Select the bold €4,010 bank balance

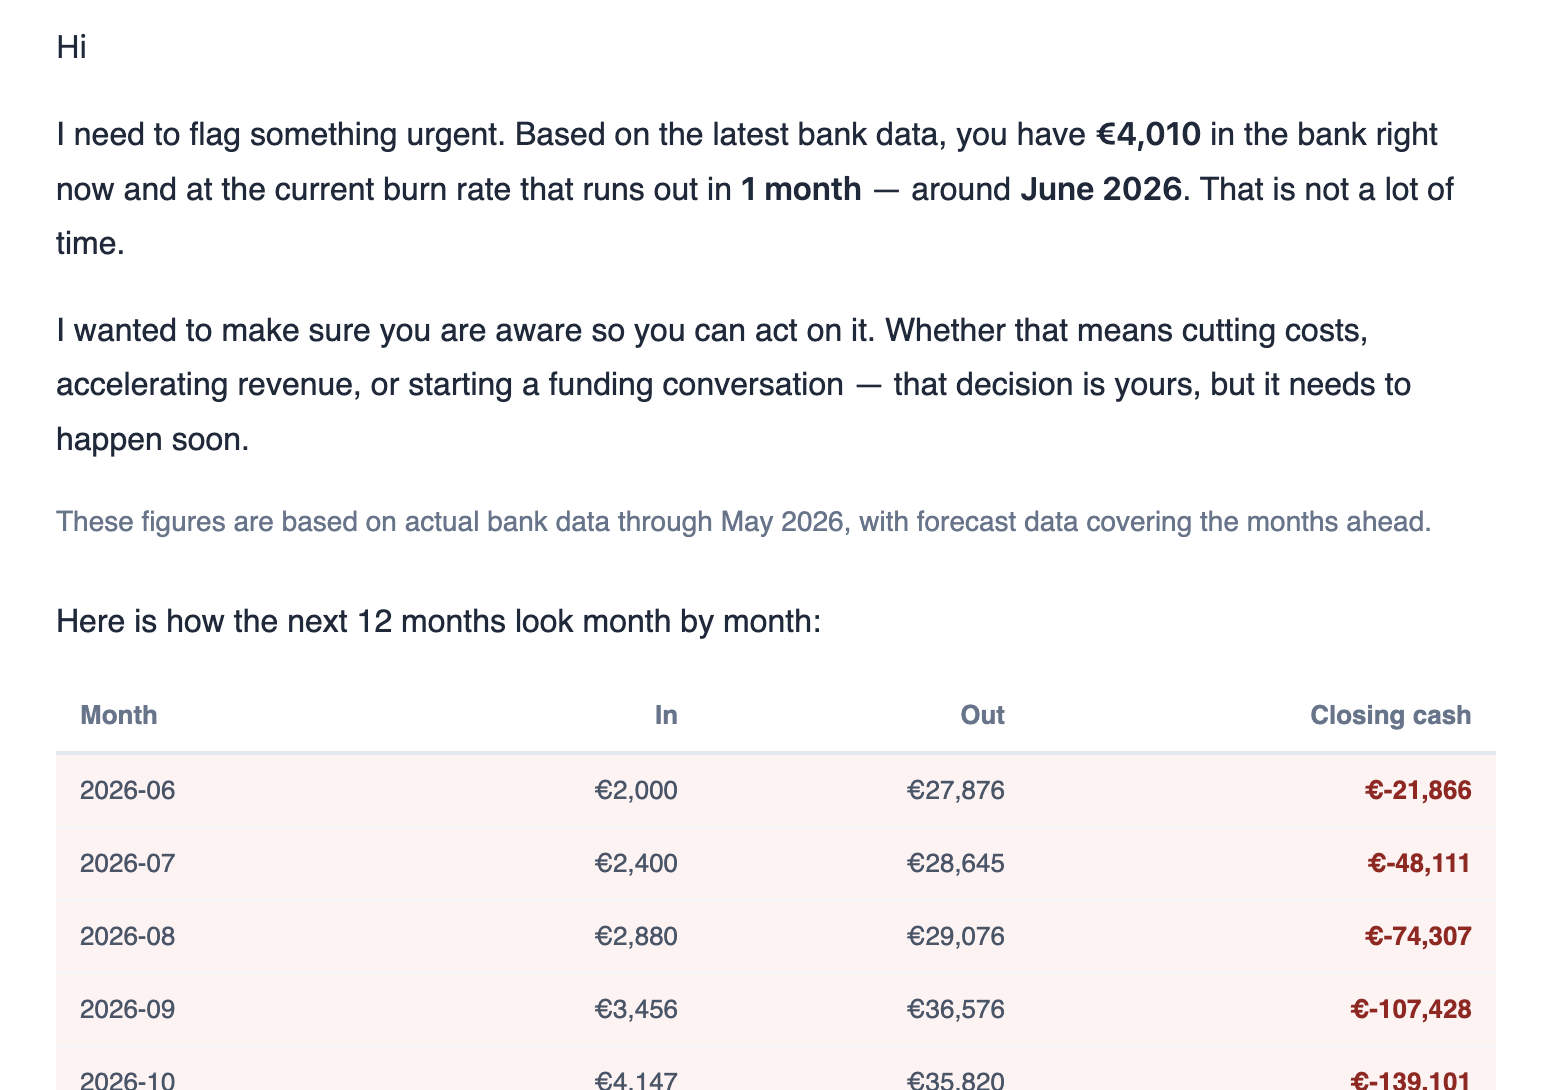[x=1148, y=134]
